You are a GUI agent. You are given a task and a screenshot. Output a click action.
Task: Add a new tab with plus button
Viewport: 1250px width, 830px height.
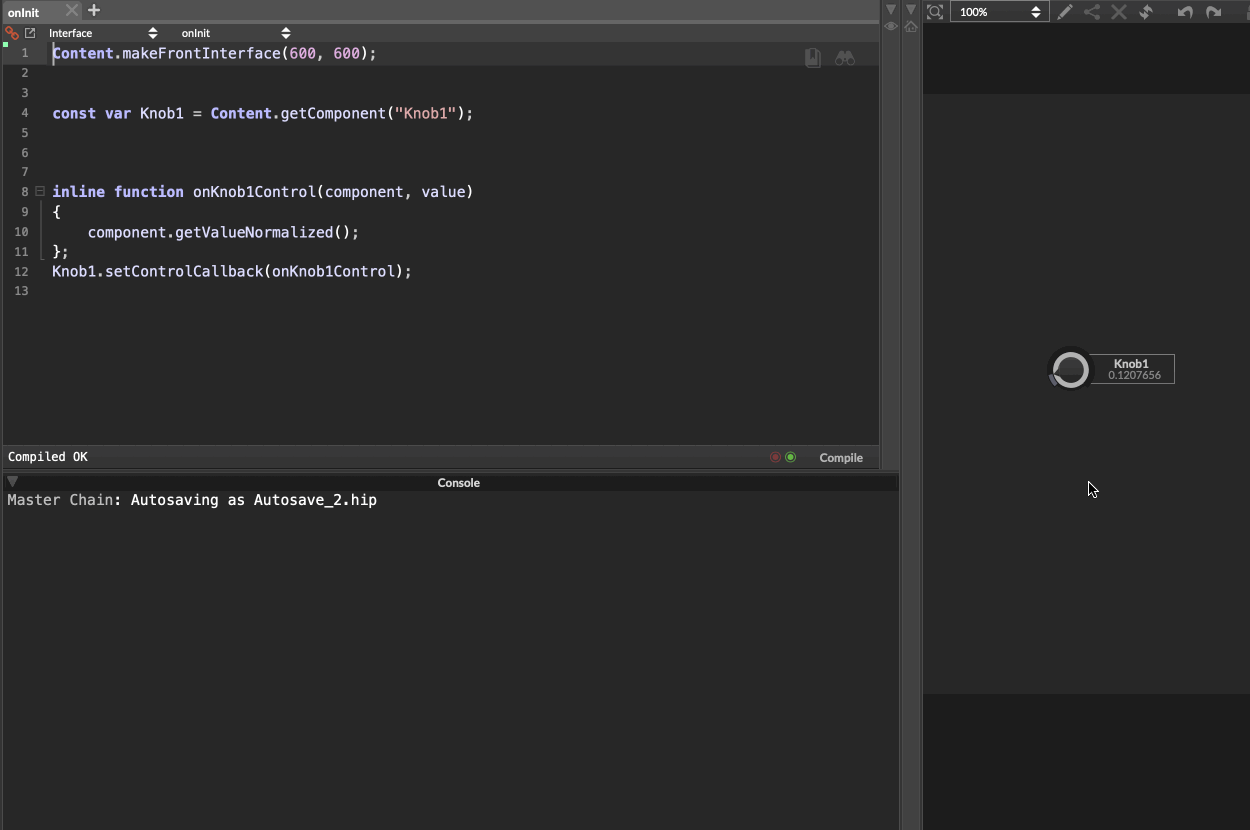pyautogui.click(x=94, y=10)
